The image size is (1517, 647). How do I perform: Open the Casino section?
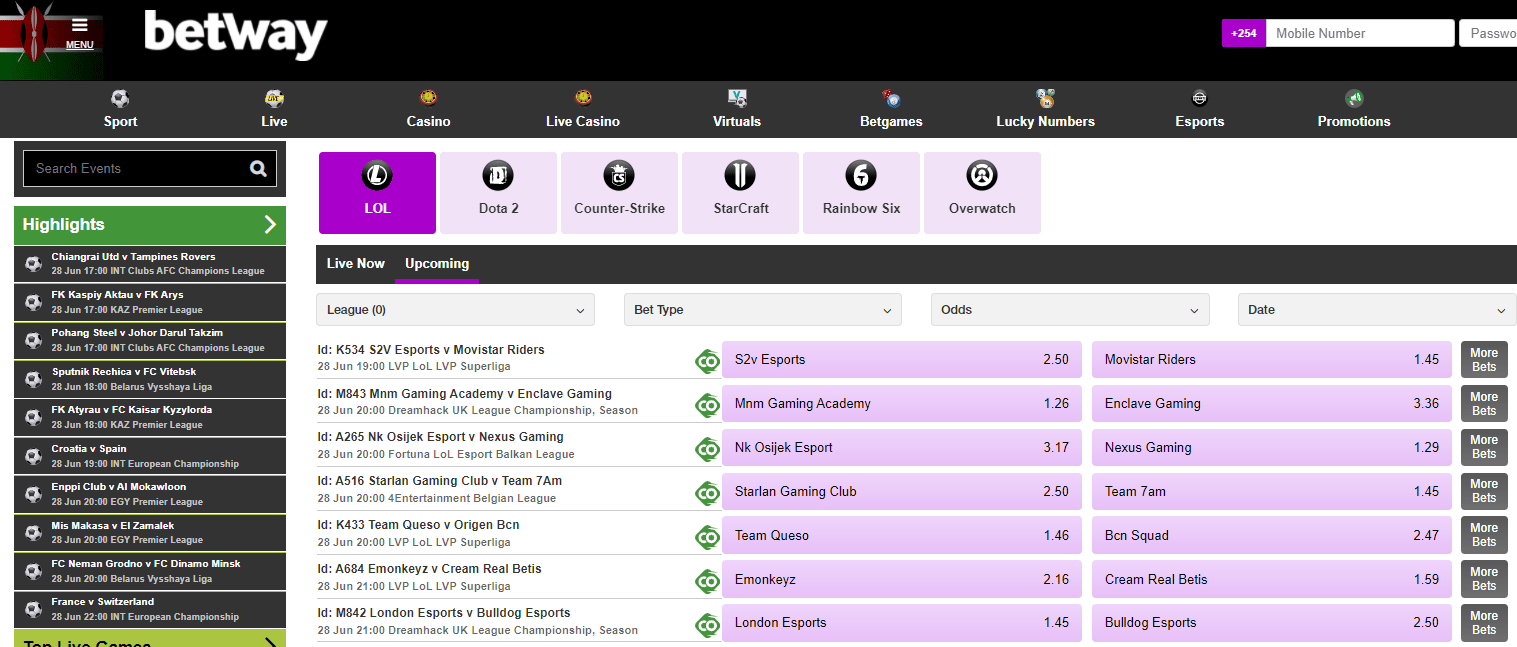pyautogui.click(x=428, y=109)
